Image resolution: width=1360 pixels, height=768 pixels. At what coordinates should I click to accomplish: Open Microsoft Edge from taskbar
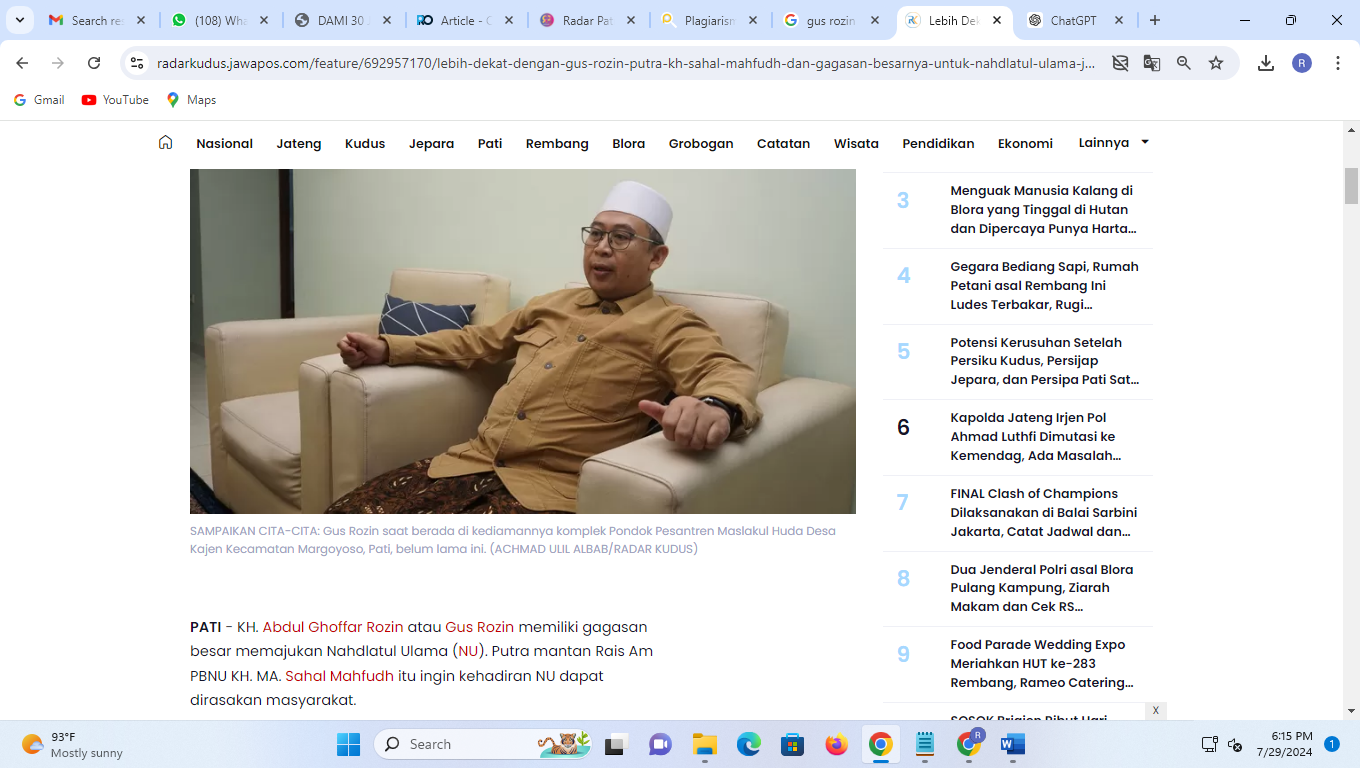(x=749, y=744)
